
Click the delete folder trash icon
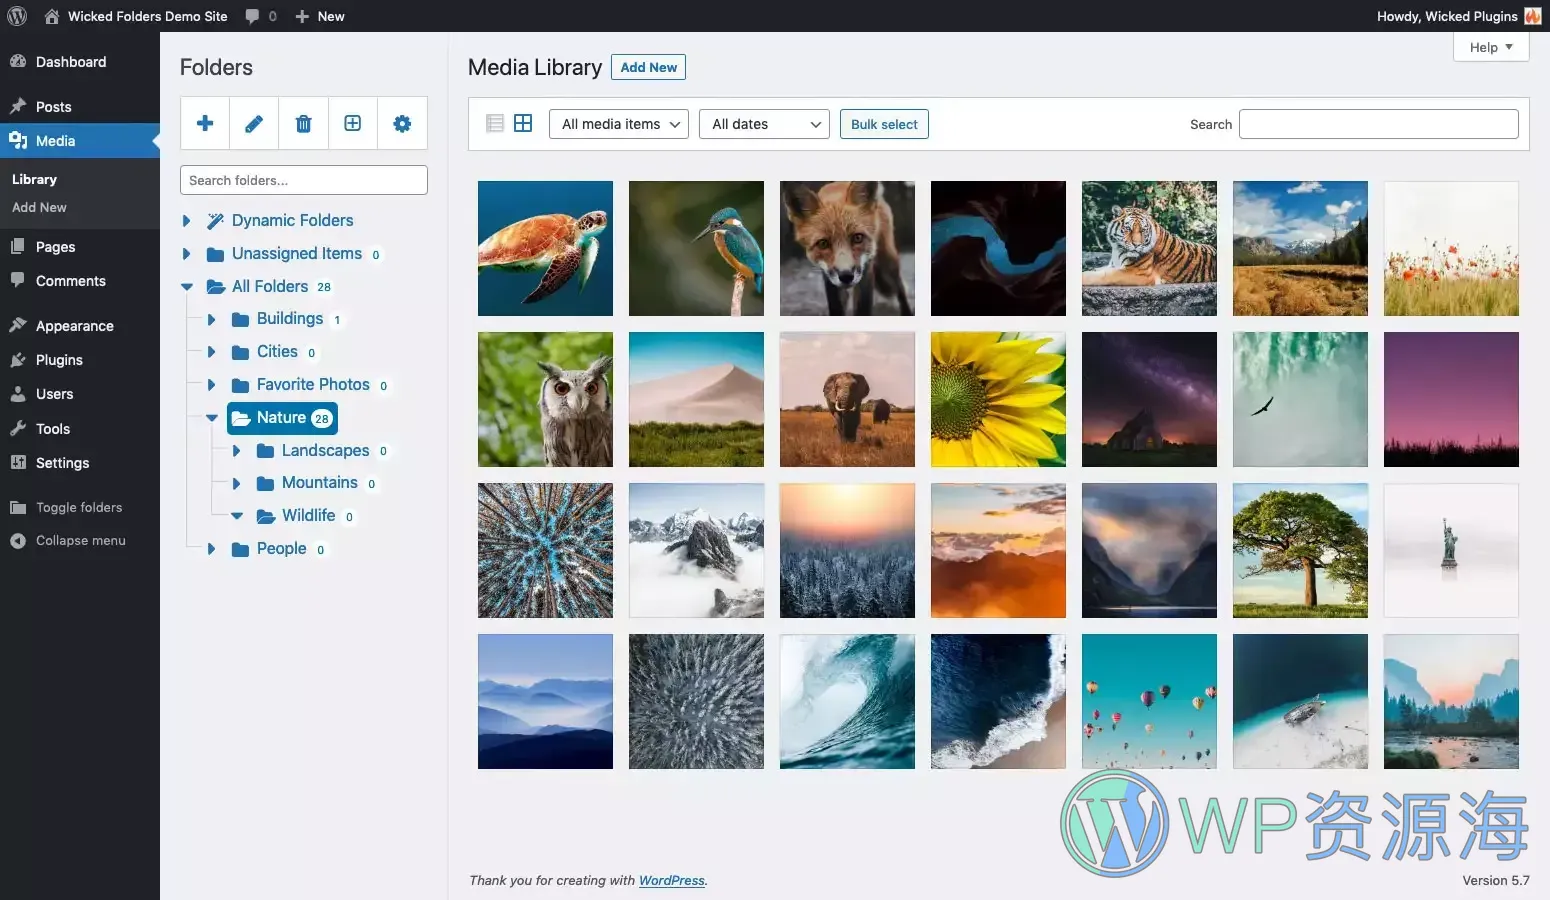tap(303, 123)
